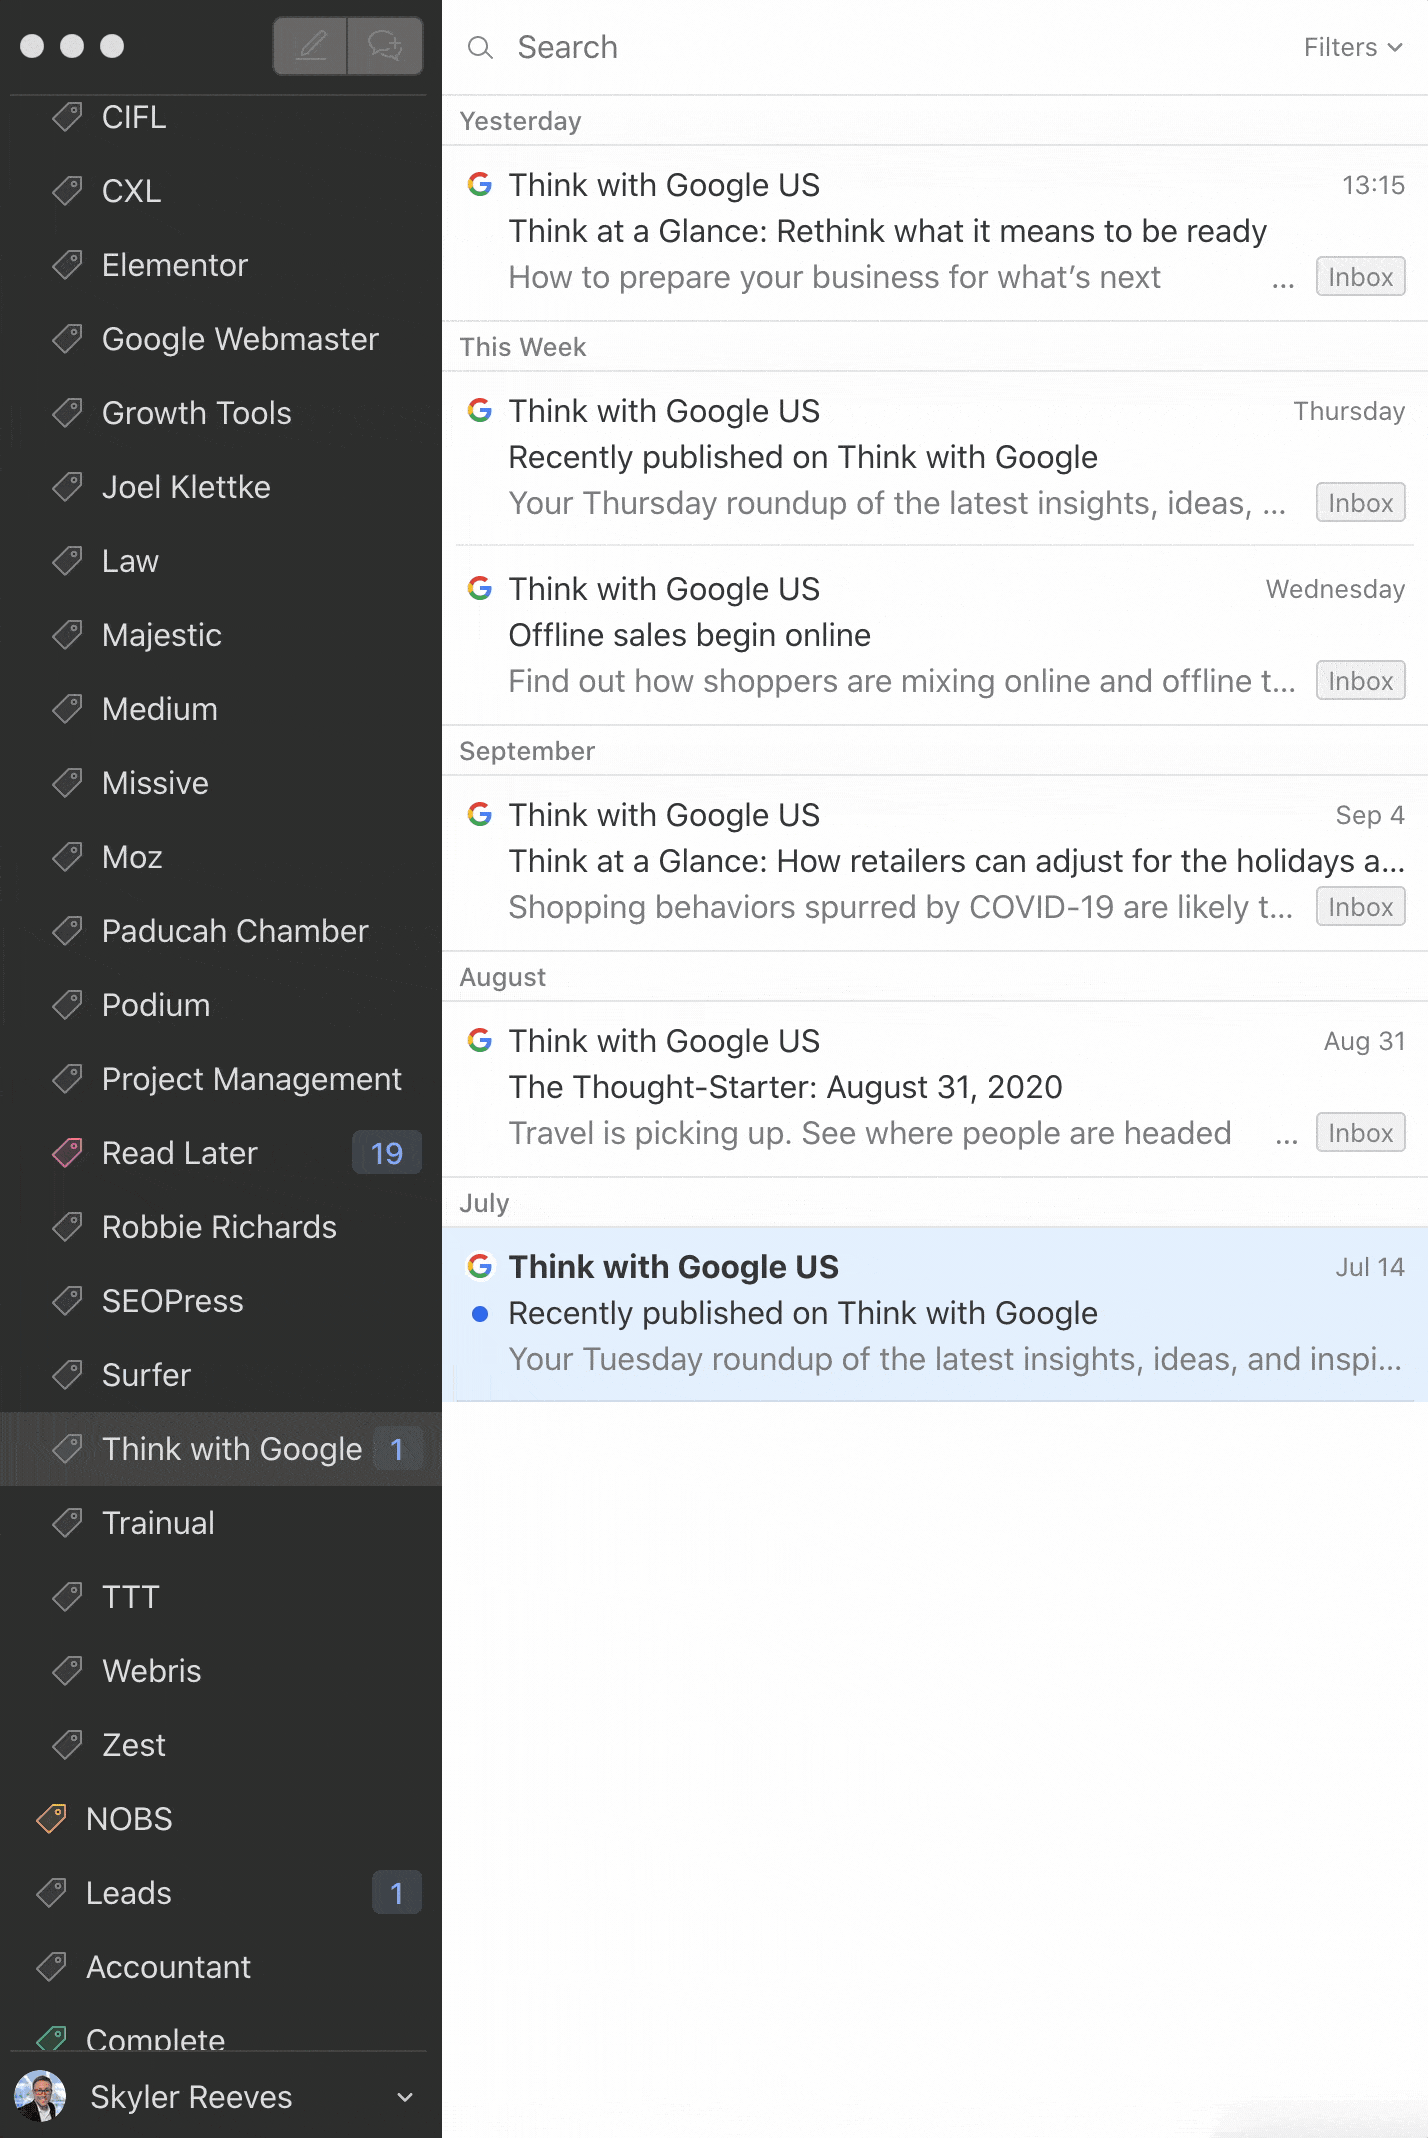
Task: Start a new chat conversation icon
Action: point(385,46)
